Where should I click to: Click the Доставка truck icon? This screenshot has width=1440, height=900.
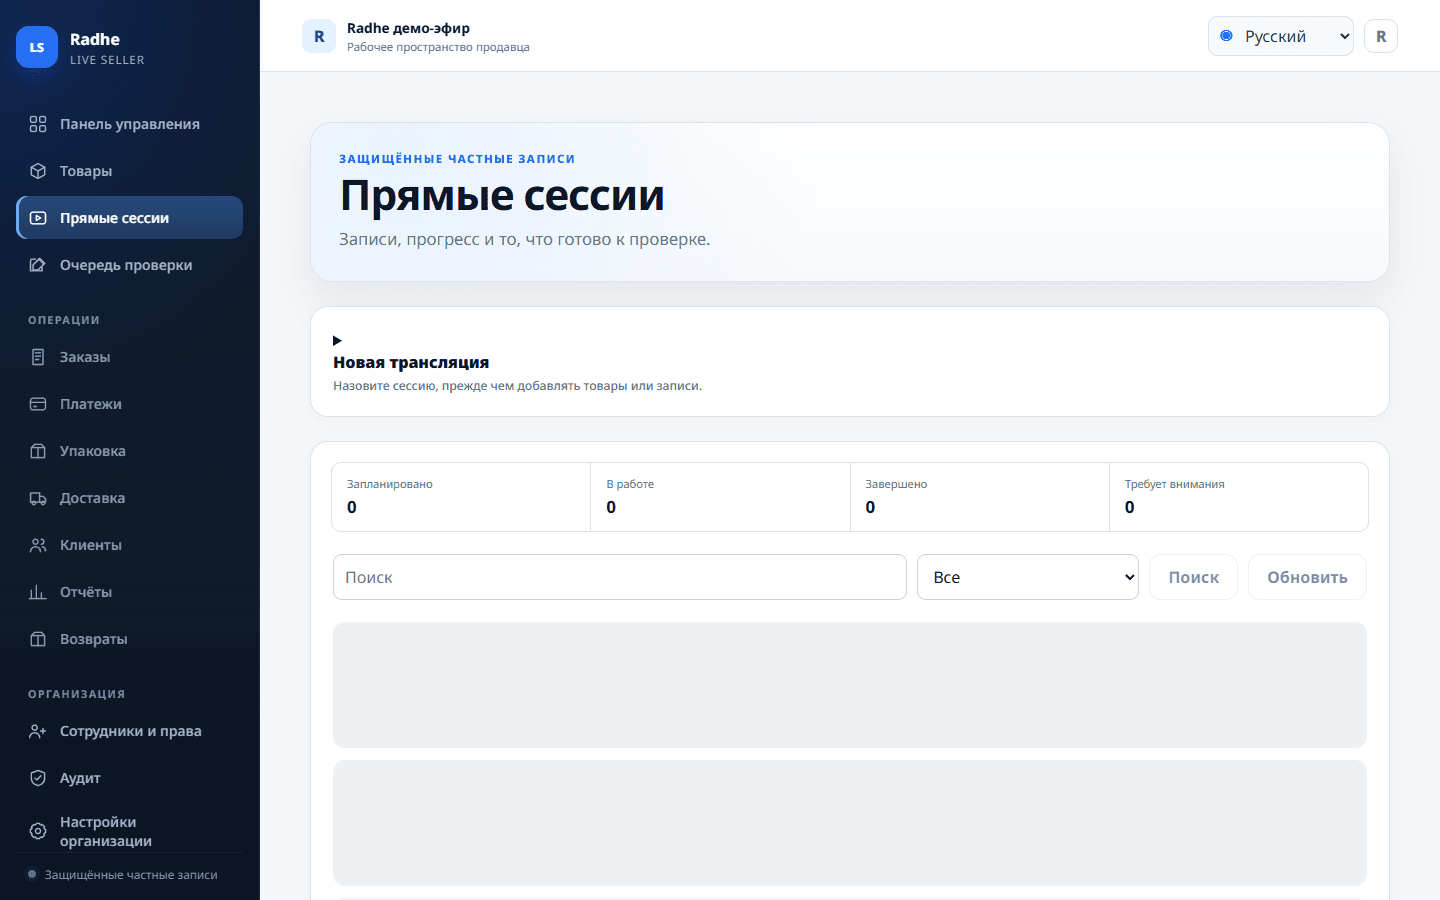[38, 498]
